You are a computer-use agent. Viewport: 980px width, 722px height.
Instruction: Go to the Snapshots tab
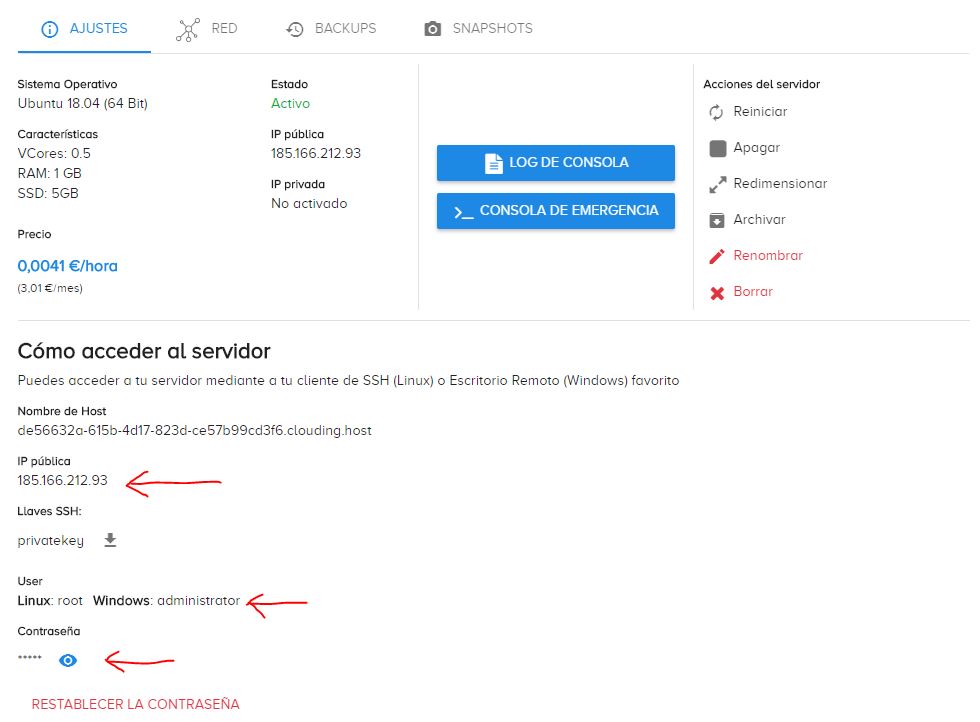pos(479,29)
